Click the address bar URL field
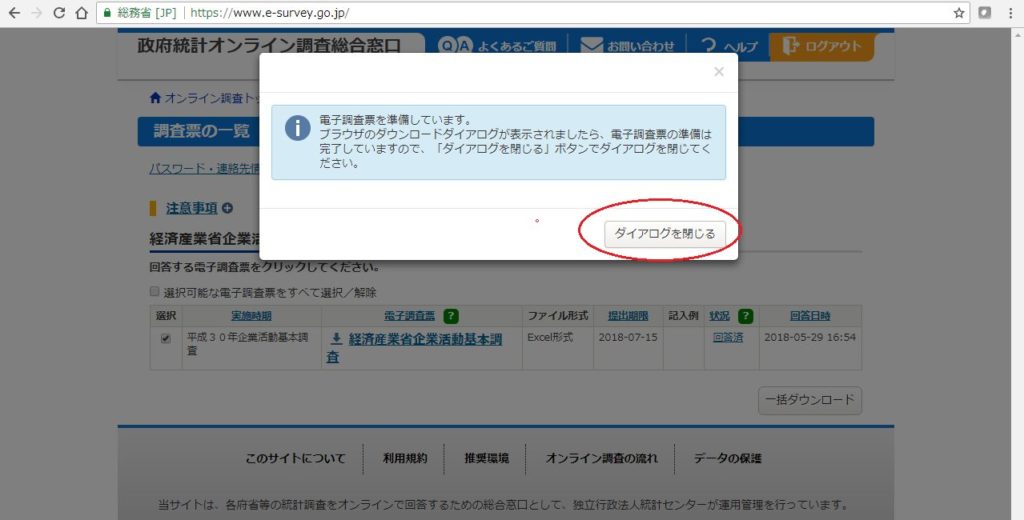Viewport: 1024px width, 520px height. coord(560,13)
